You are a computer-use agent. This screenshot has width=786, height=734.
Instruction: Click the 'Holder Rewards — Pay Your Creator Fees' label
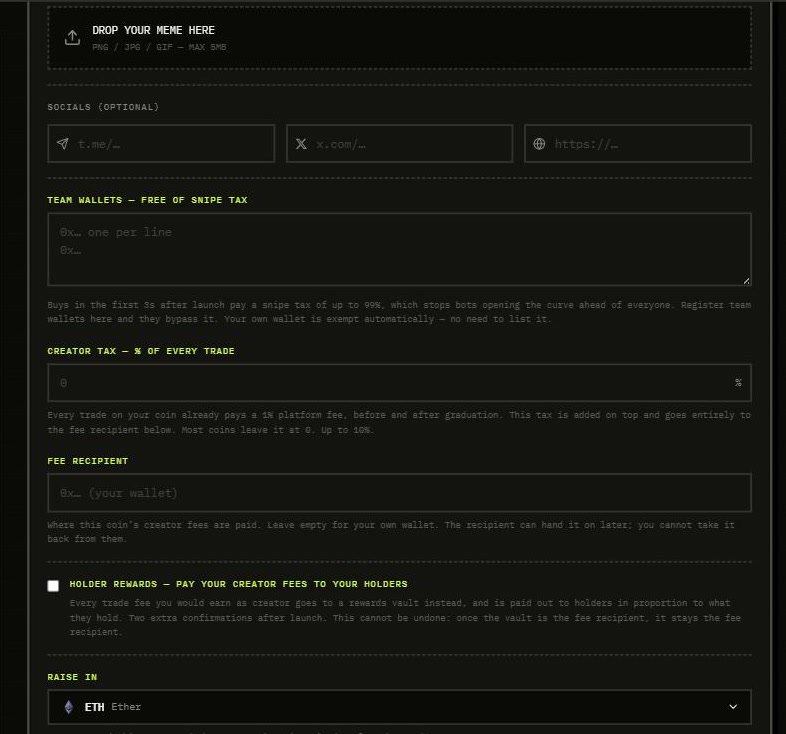click(239, 584)
